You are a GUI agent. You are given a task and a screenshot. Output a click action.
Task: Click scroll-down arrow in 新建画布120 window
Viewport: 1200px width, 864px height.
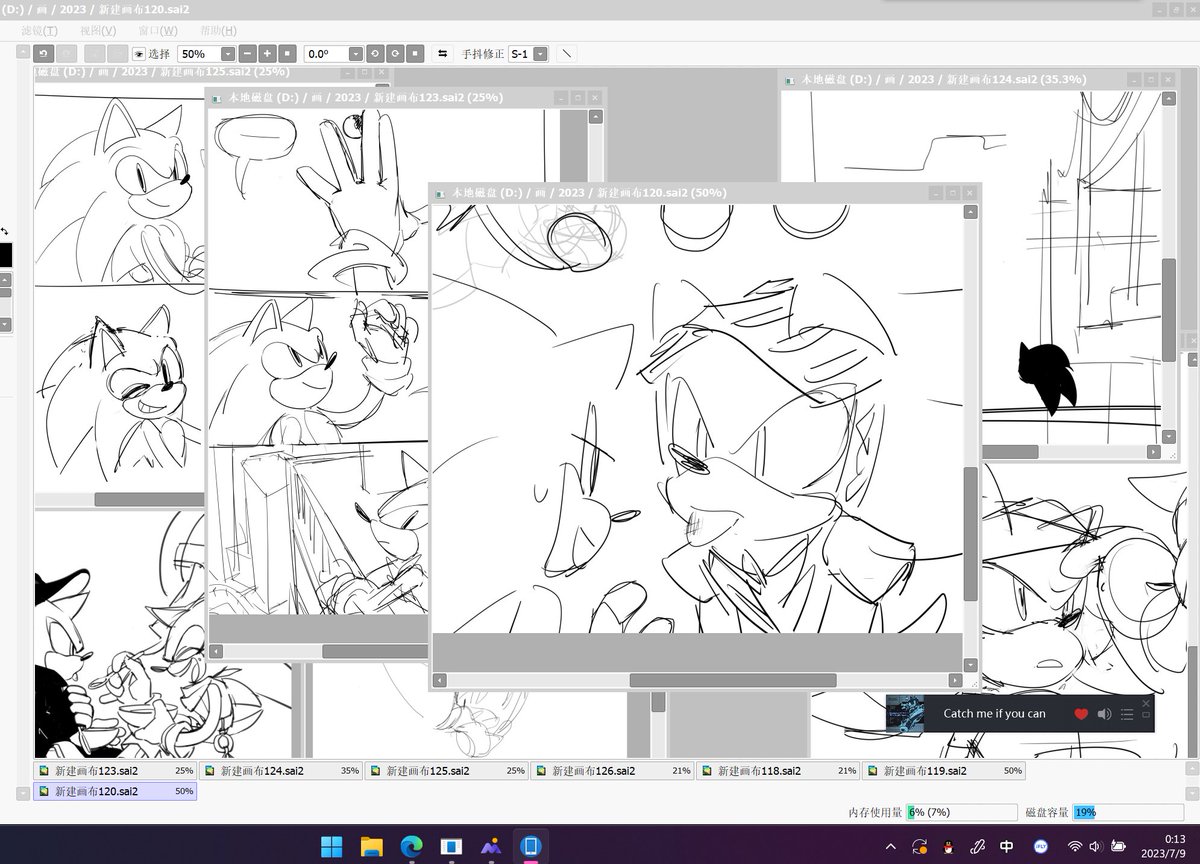(x=970, y=665)
